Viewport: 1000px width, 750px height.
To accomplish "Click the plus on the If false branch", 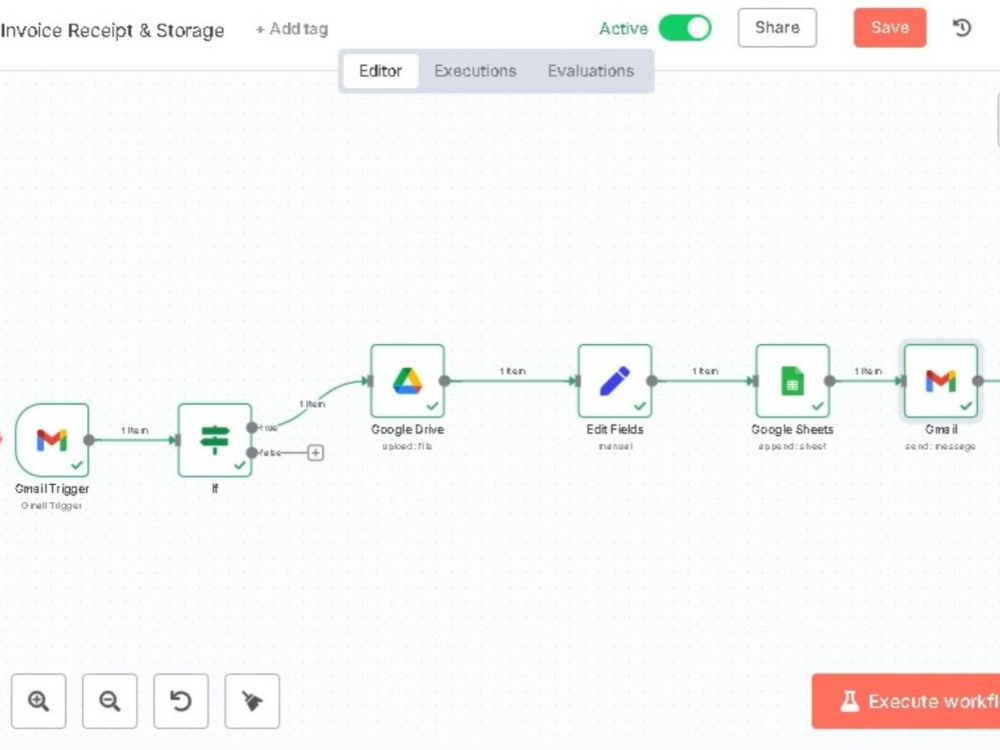I will [315, 453].
